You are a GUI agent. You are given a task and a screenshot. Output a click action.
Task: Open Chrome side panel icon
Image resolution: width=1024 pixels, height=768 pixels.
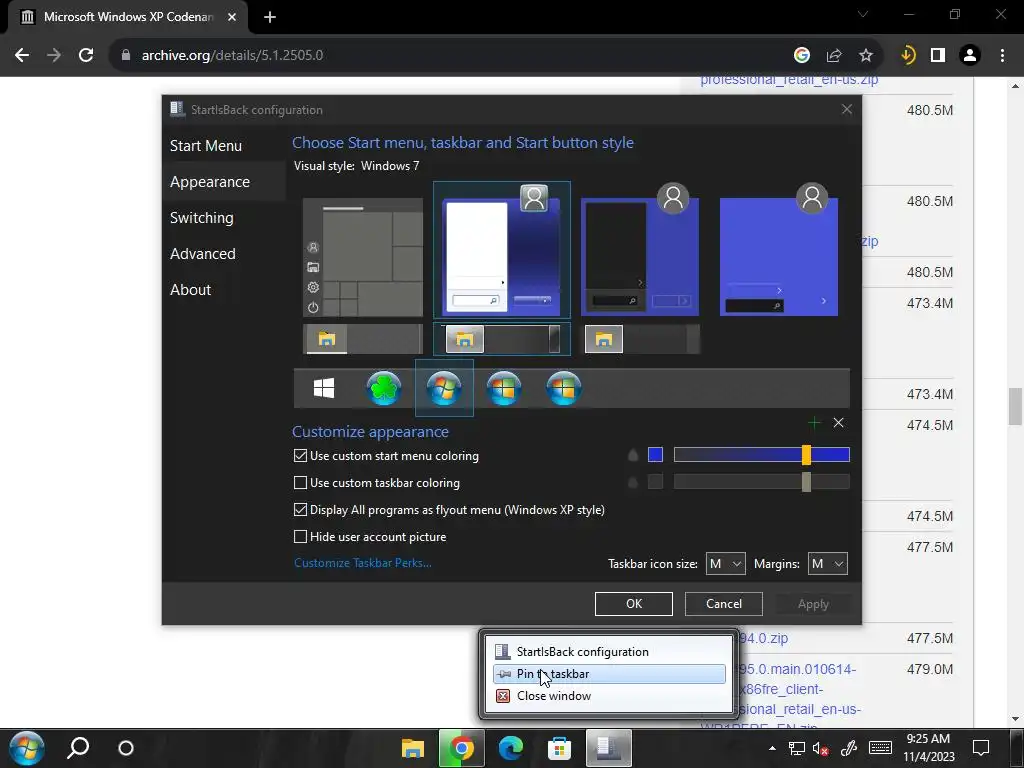[938, 56]
